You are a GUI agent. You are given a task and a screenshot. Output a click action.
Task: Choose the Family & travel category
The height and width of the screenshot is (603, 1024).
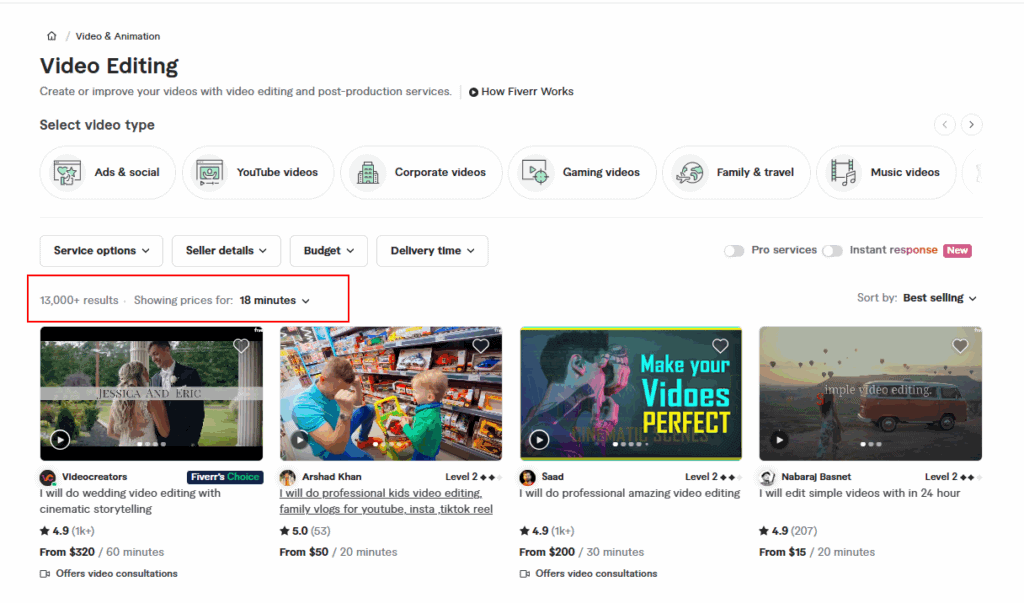point(736,172)
